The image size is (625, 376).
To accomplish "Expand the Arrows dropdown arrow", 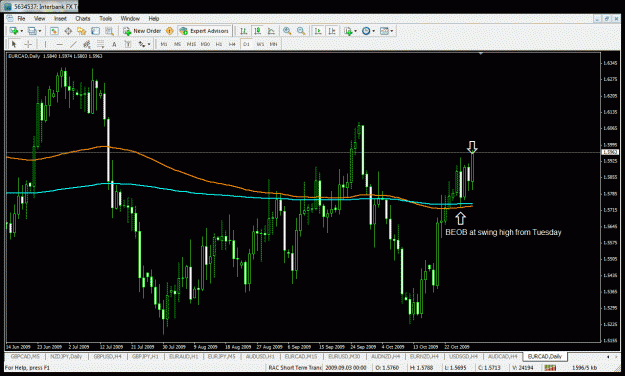I will [x=149, y=44].
